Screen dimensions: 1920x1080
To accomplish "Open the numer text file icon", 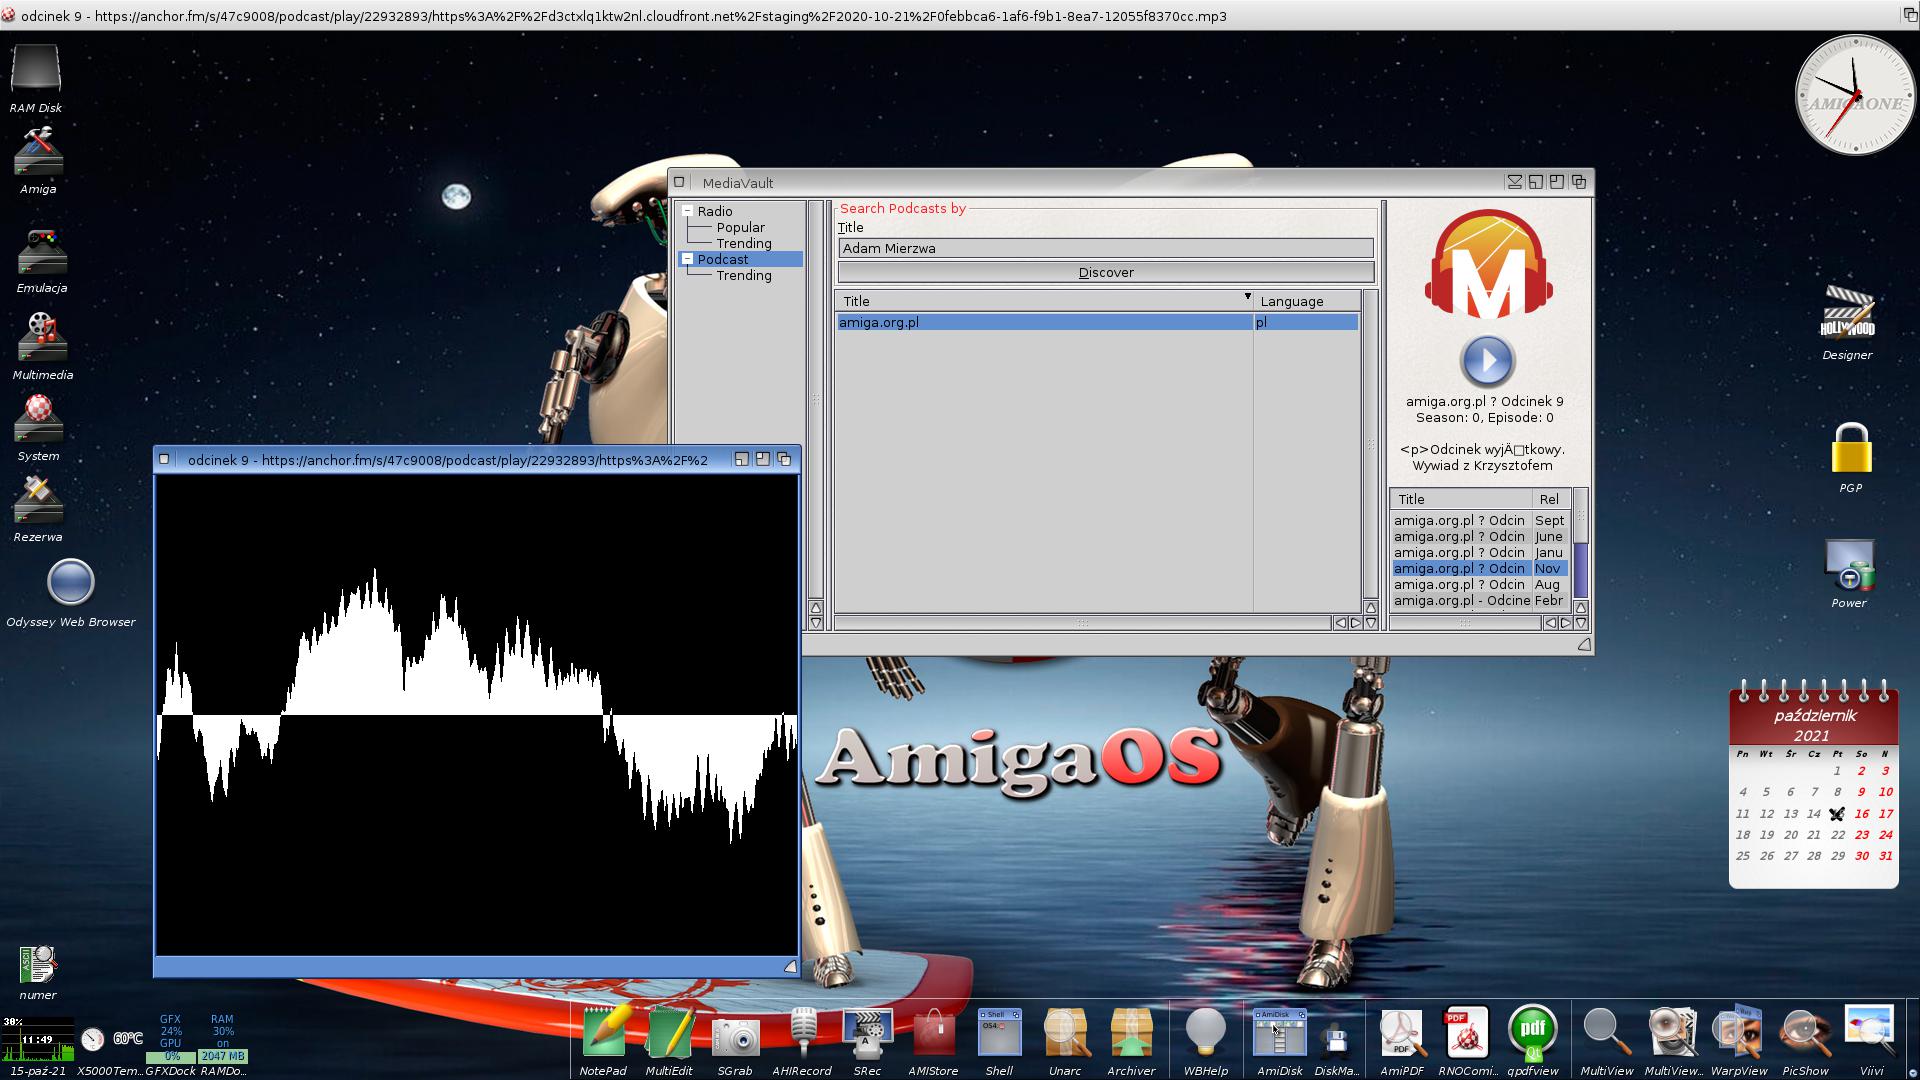I will pyautogui.click(x=38, y=964).
